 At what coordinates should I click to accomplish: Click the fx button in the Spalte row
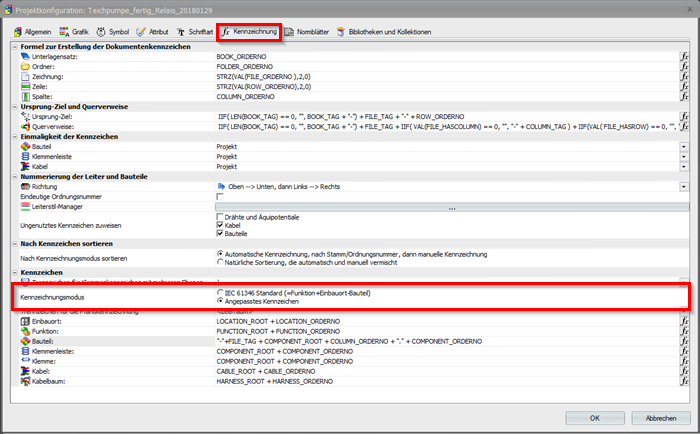click(x=684, y=97)
